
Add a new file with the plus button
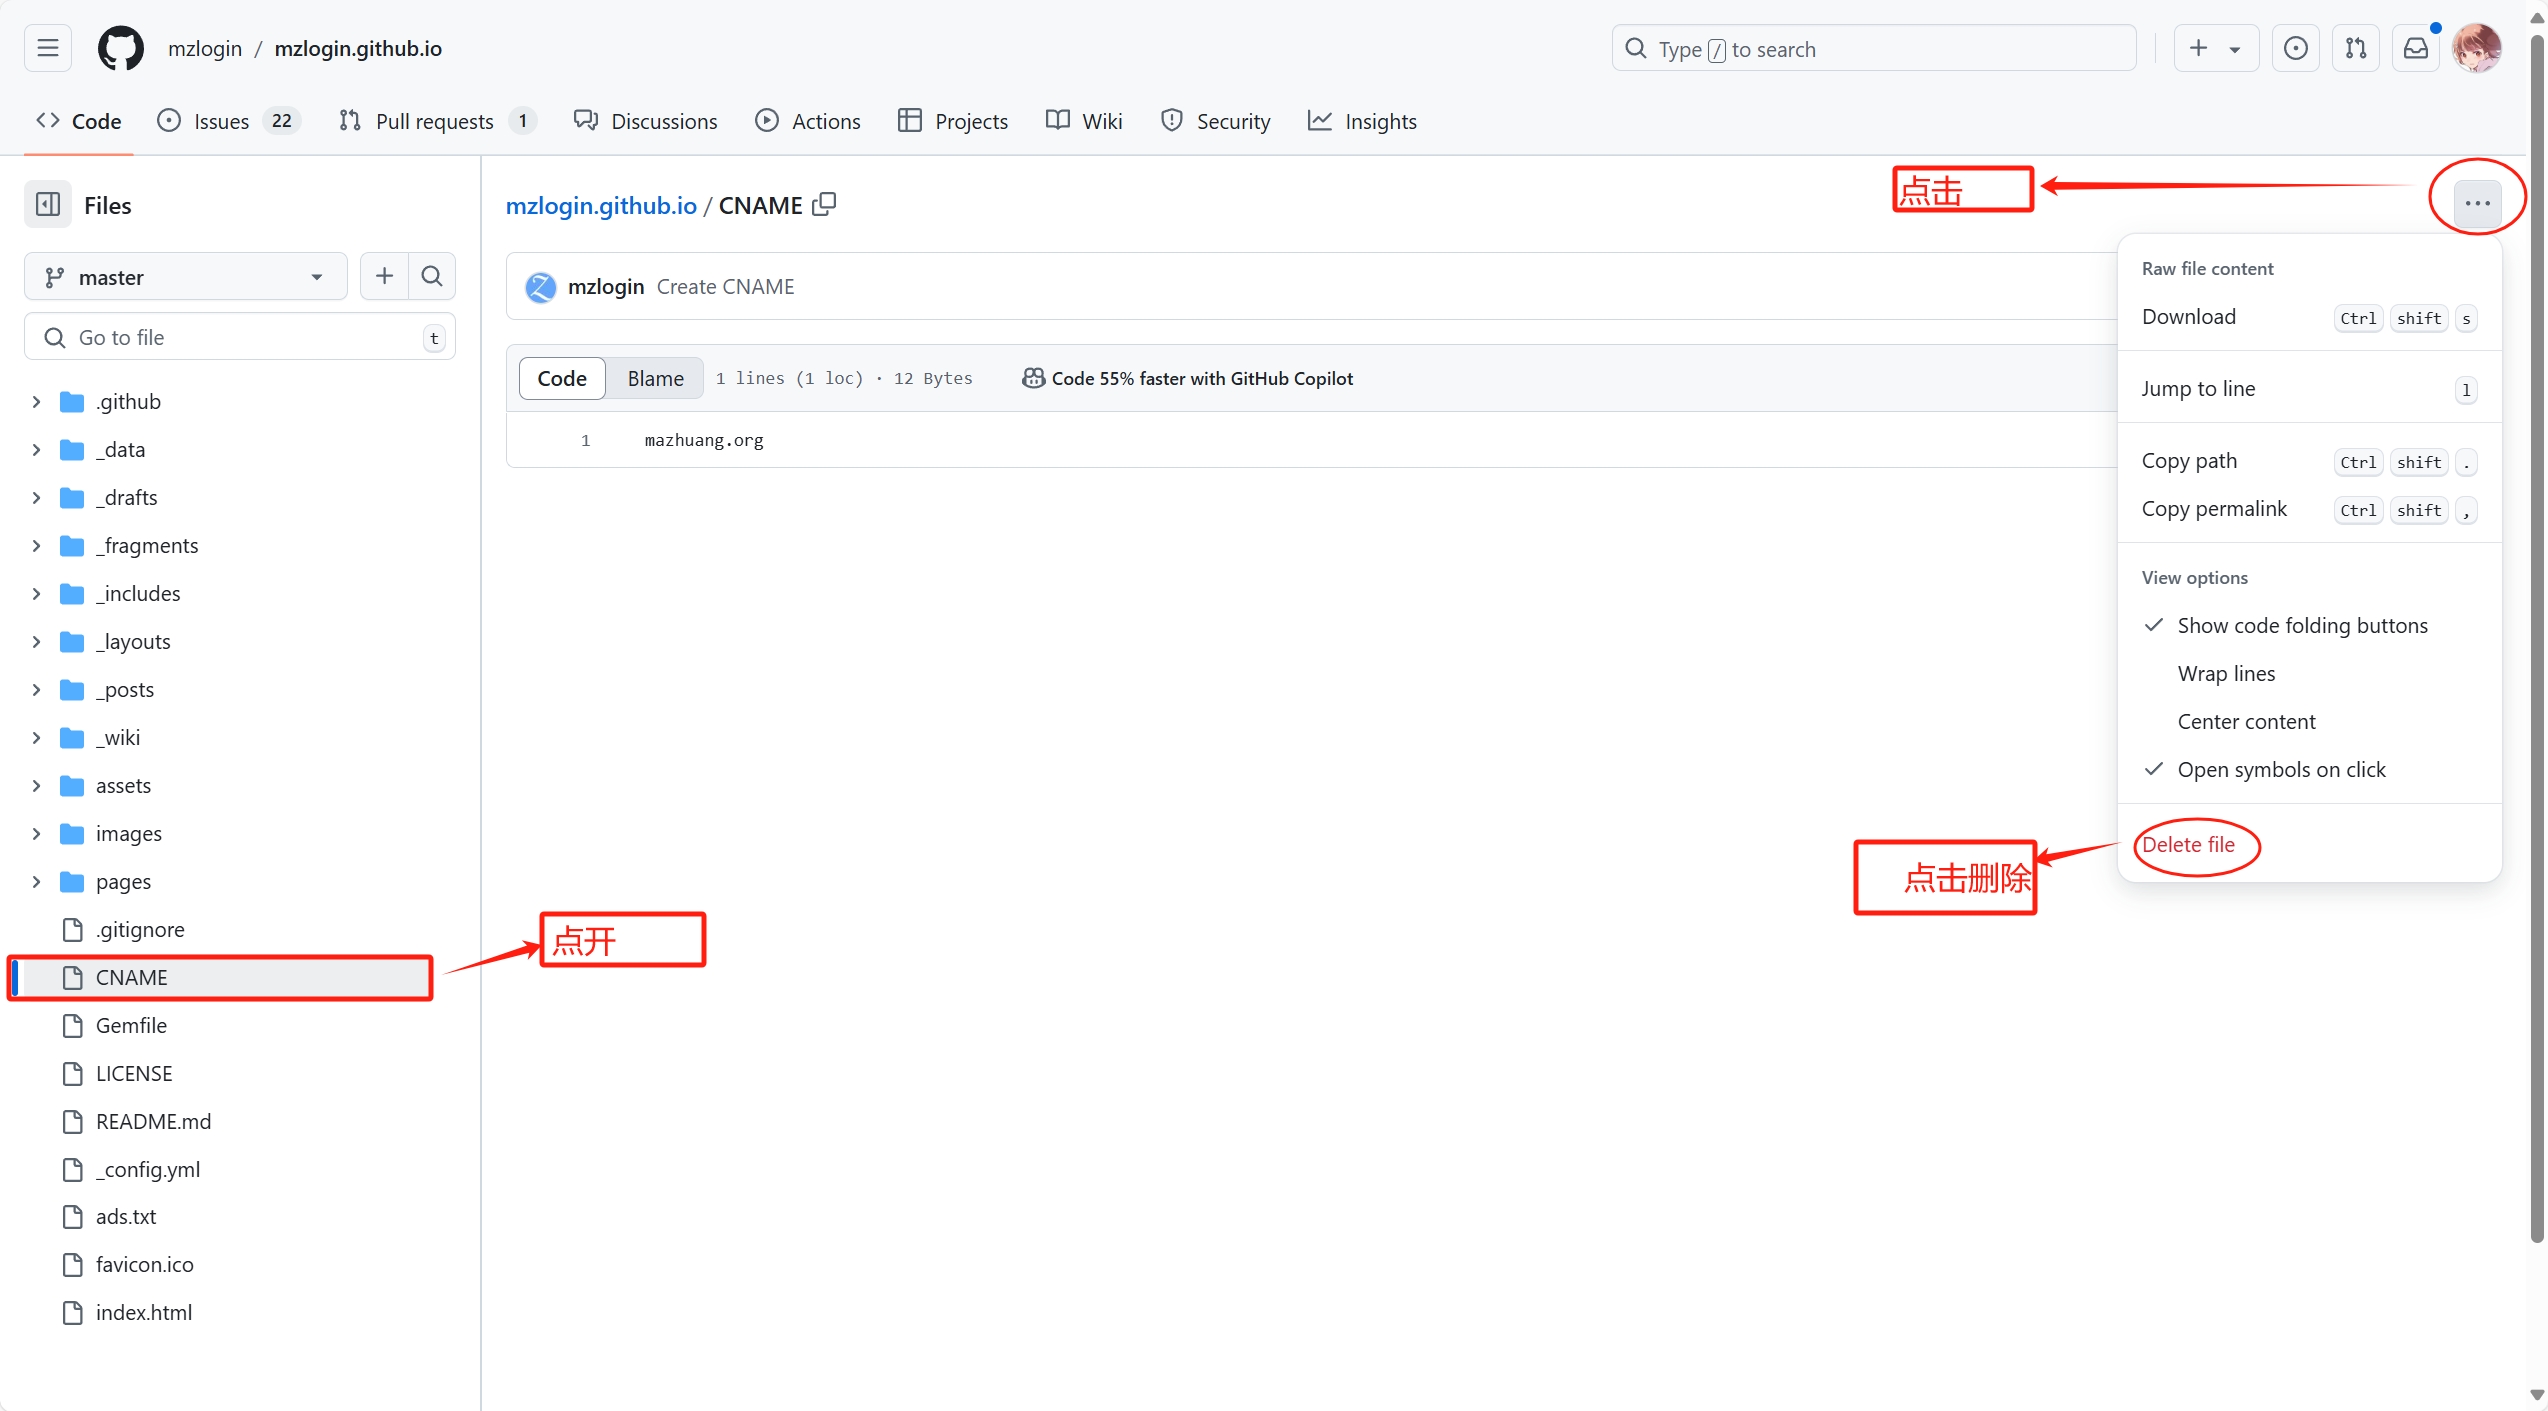(384, 276)
